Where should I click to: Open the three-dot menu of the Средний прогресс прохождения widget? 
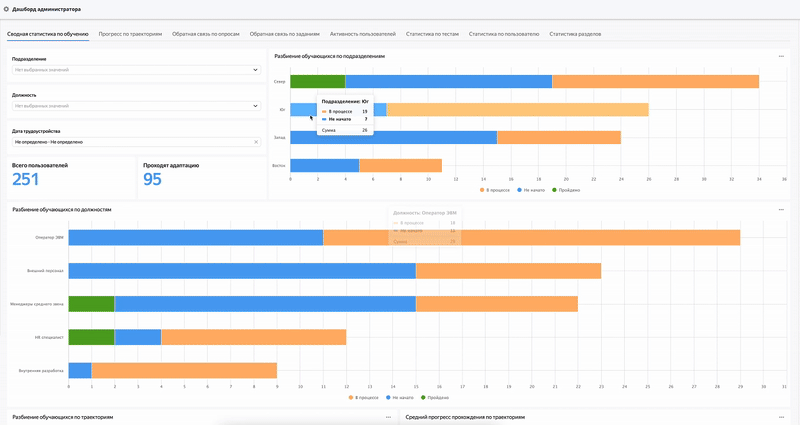(x=781, y=416)
